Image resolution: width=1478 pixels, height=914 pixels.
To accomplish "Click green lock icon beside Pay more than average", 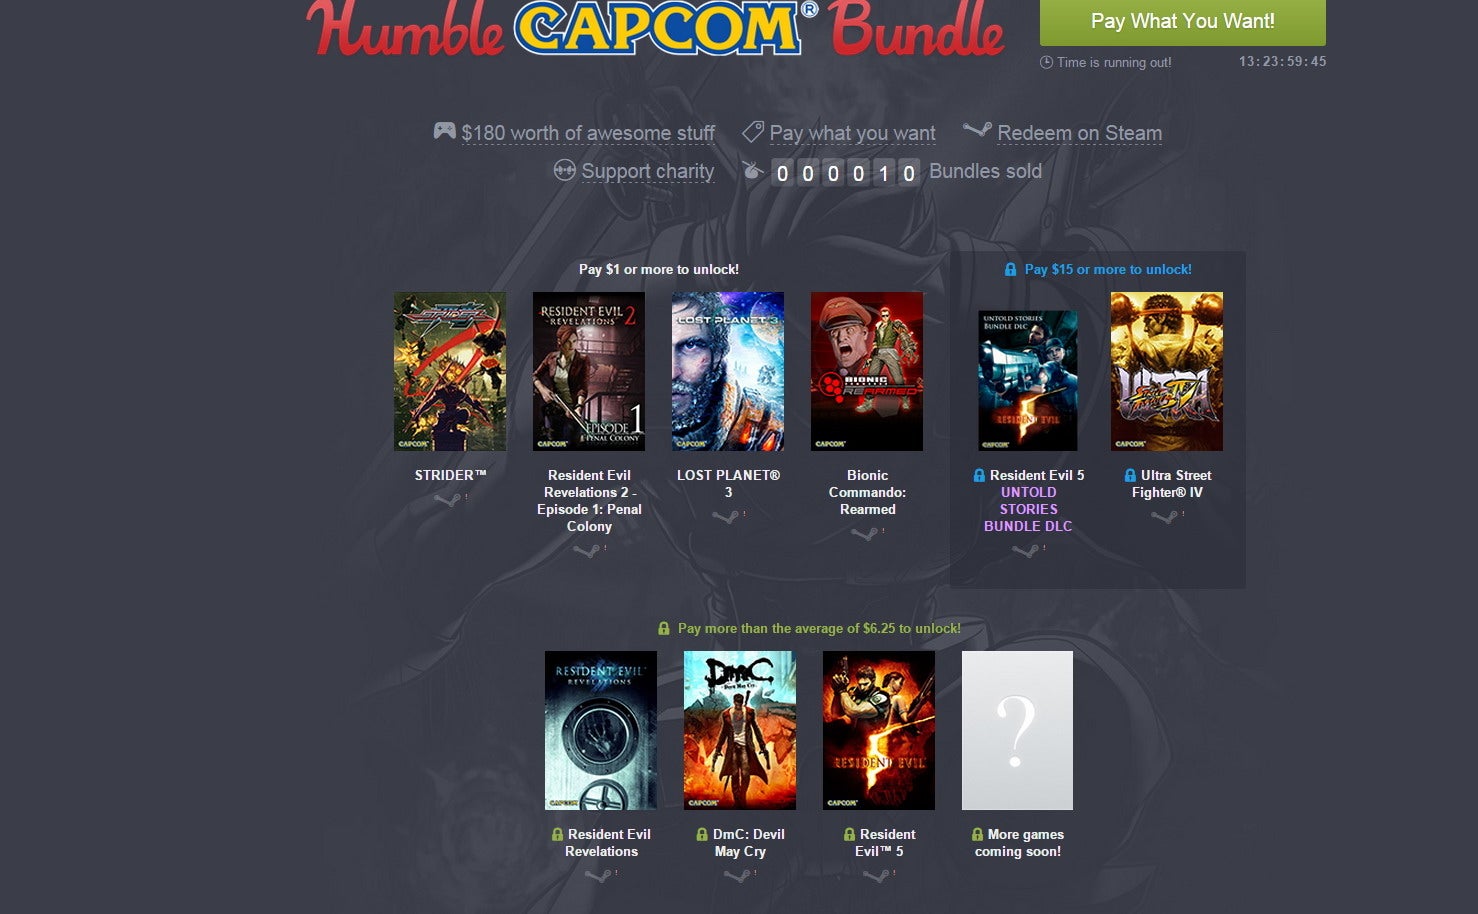I will (x=664, y=628).
